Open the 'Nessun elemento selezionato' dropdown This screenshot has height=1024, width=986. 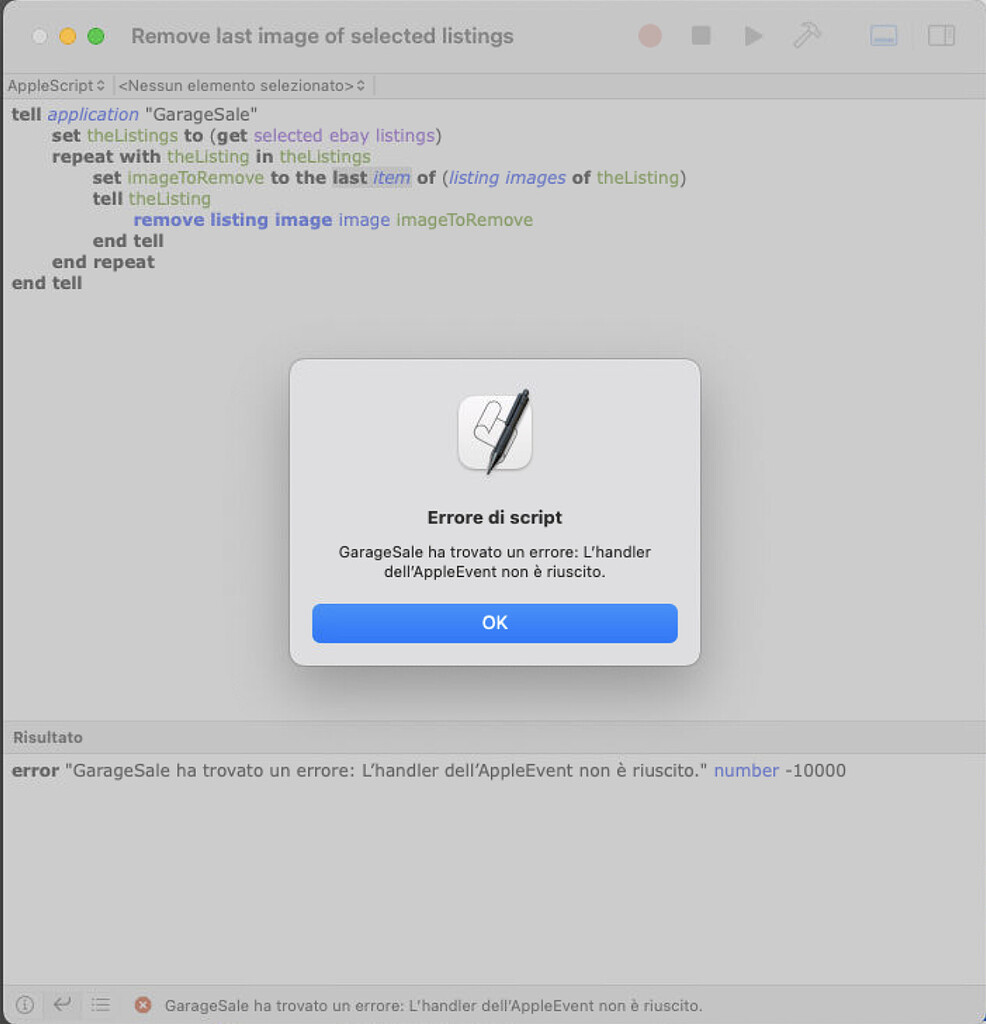(x=242, y=86)
